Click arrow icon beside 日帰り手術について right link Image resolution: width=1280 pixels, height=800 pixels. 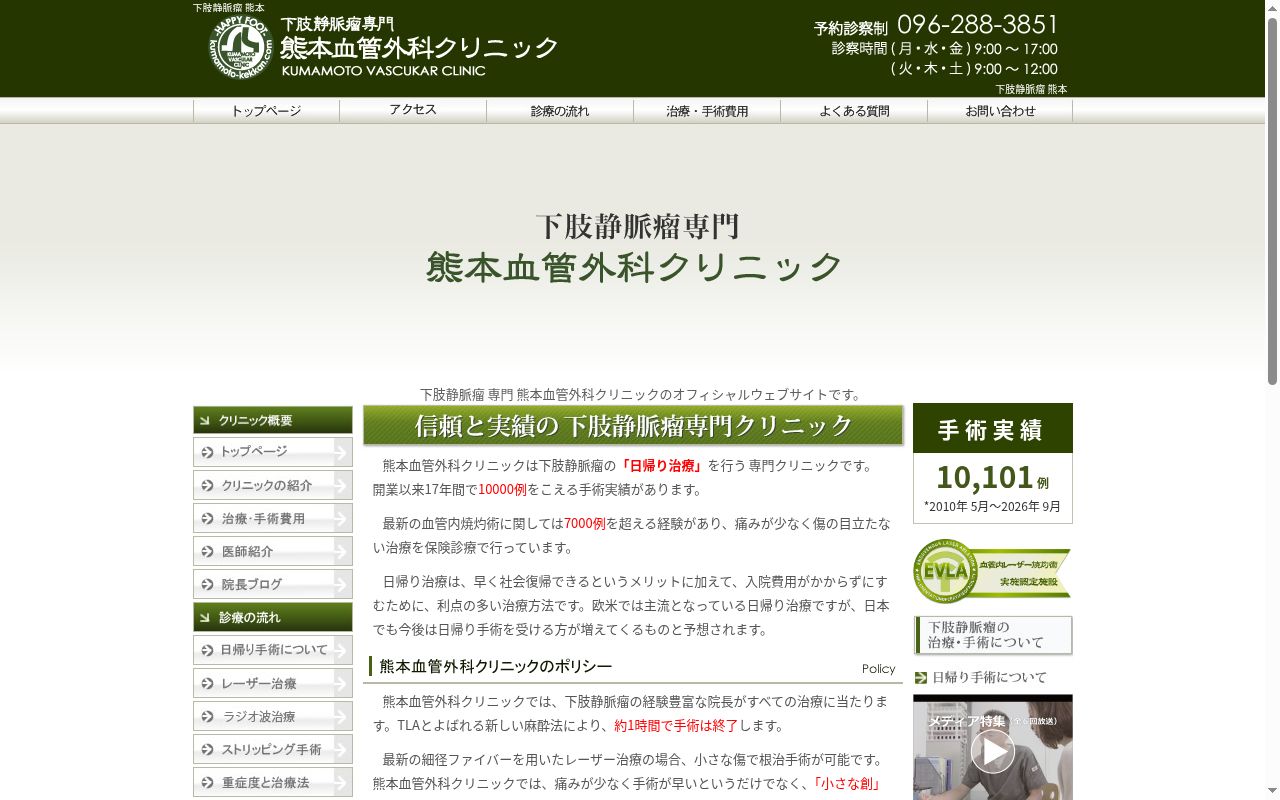tap(921, 678)
